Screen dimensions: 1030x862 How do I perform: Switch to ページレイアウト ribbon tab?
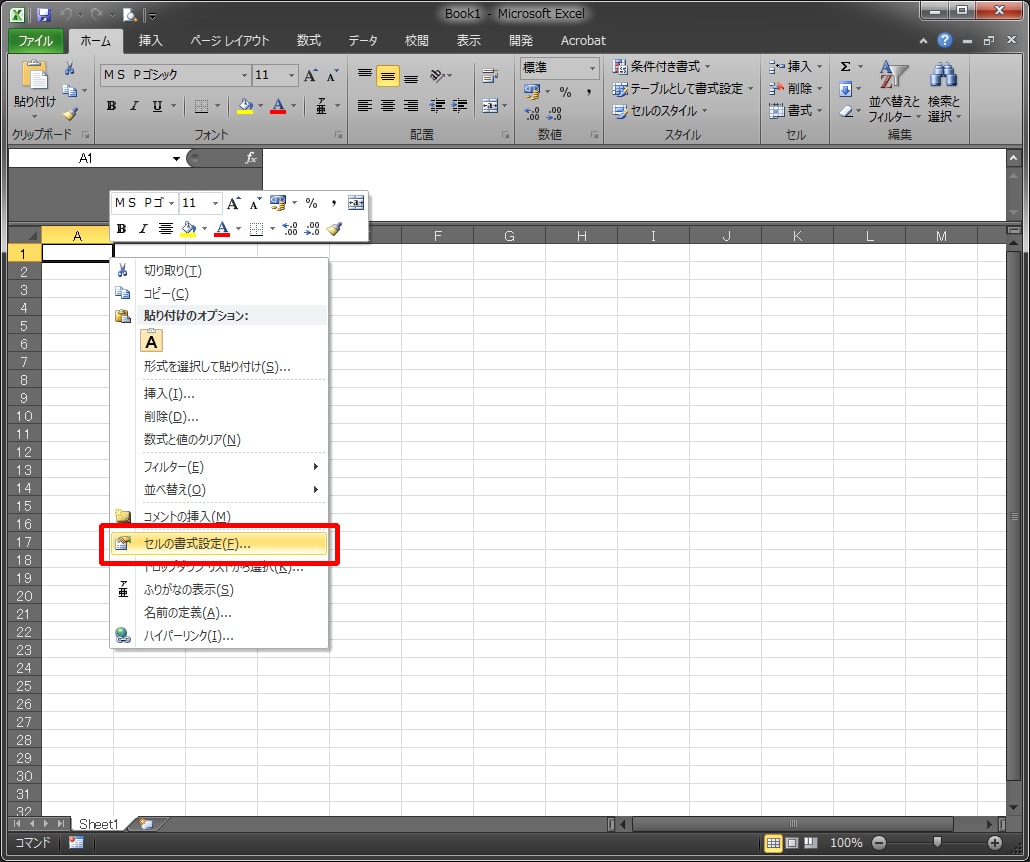(x=230, y=41)
